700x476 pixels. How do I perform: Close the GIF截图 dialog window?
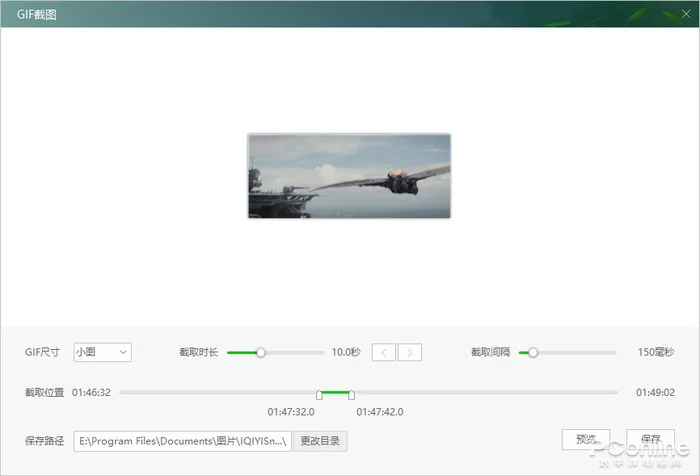[686, 14]
